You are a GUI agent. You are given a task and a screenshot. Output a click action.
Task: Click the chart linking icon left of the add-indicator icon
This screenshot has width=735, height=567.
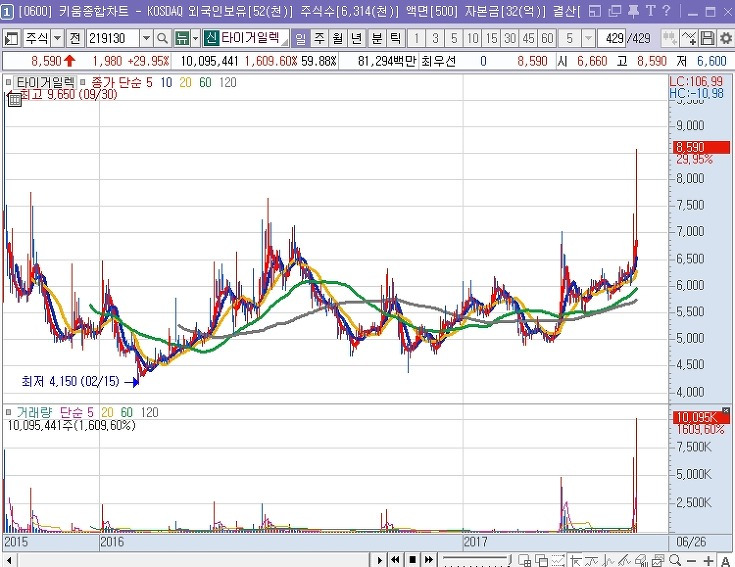669,38
